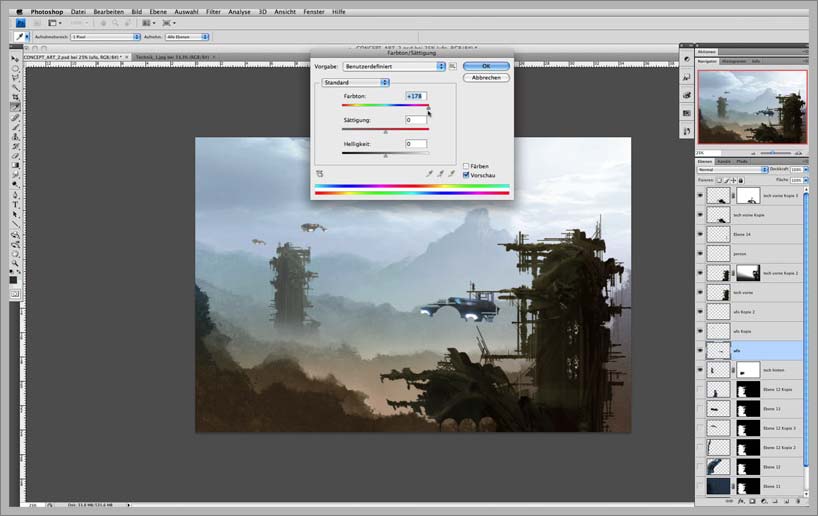Switch to the Kanäle panel tab
This screenshot has height=516, width=818.
724,162
